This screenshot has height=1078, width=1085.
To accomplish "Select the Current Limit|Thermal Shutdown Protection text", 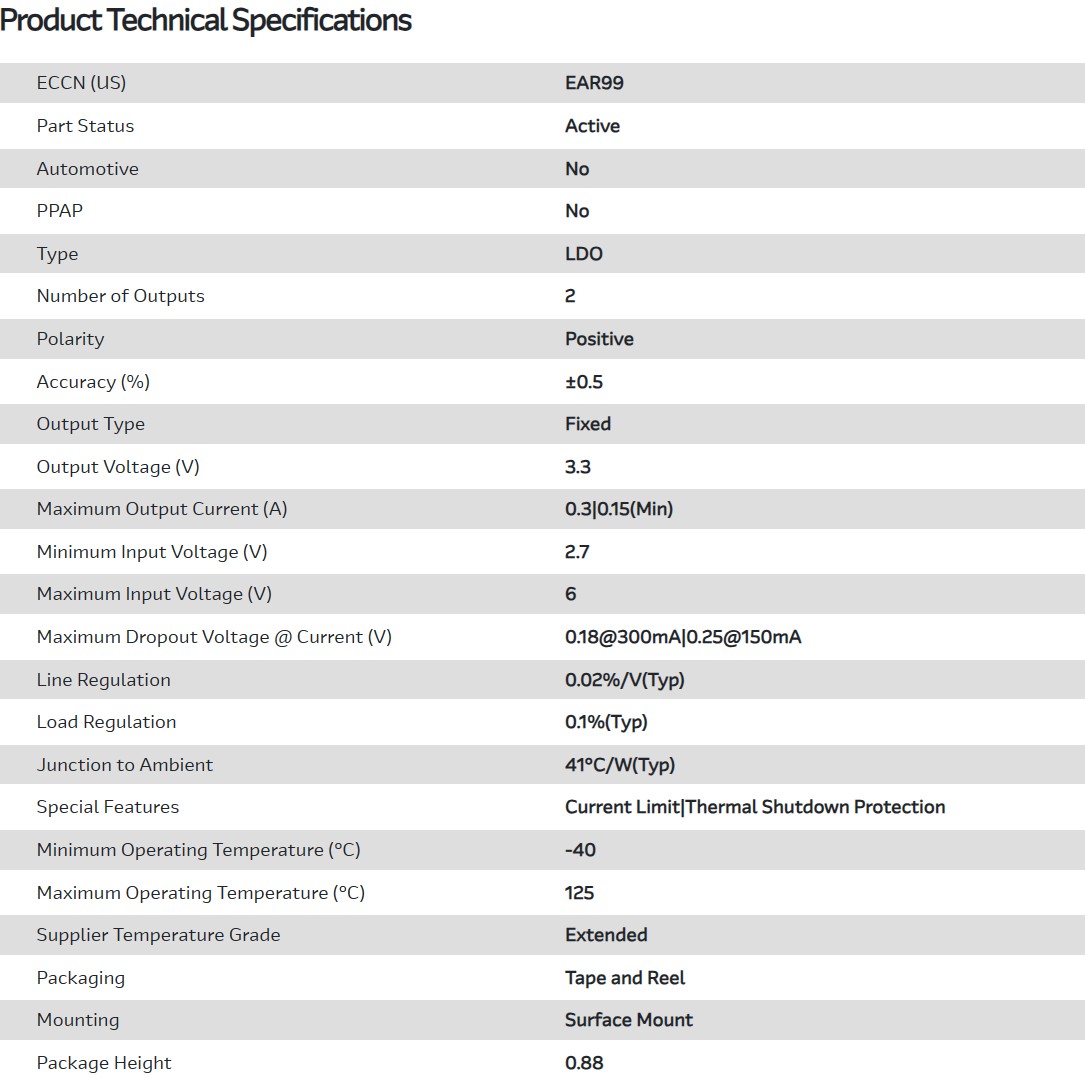I will (755, 807).
